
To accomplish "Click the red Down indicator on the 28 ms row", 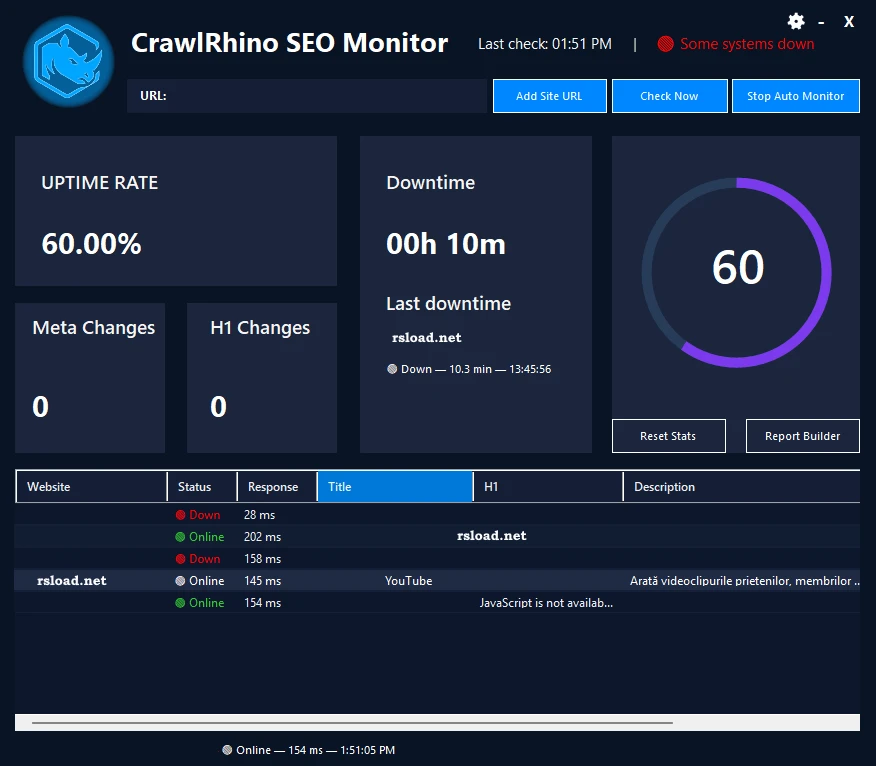I will tap(180, 515).
